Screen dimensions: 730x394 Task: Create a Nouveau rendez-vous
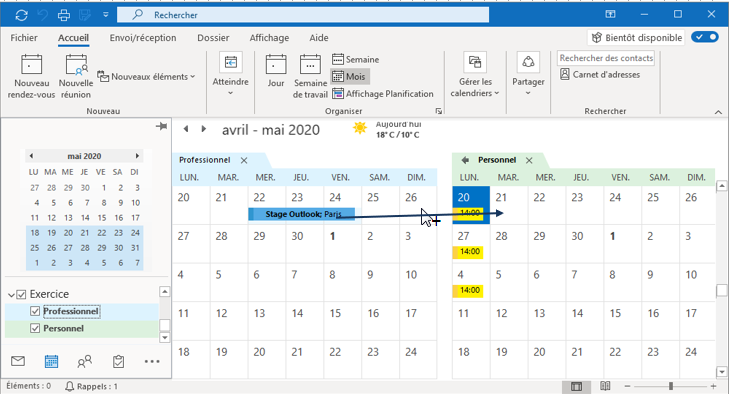click(x=31, y=76)
